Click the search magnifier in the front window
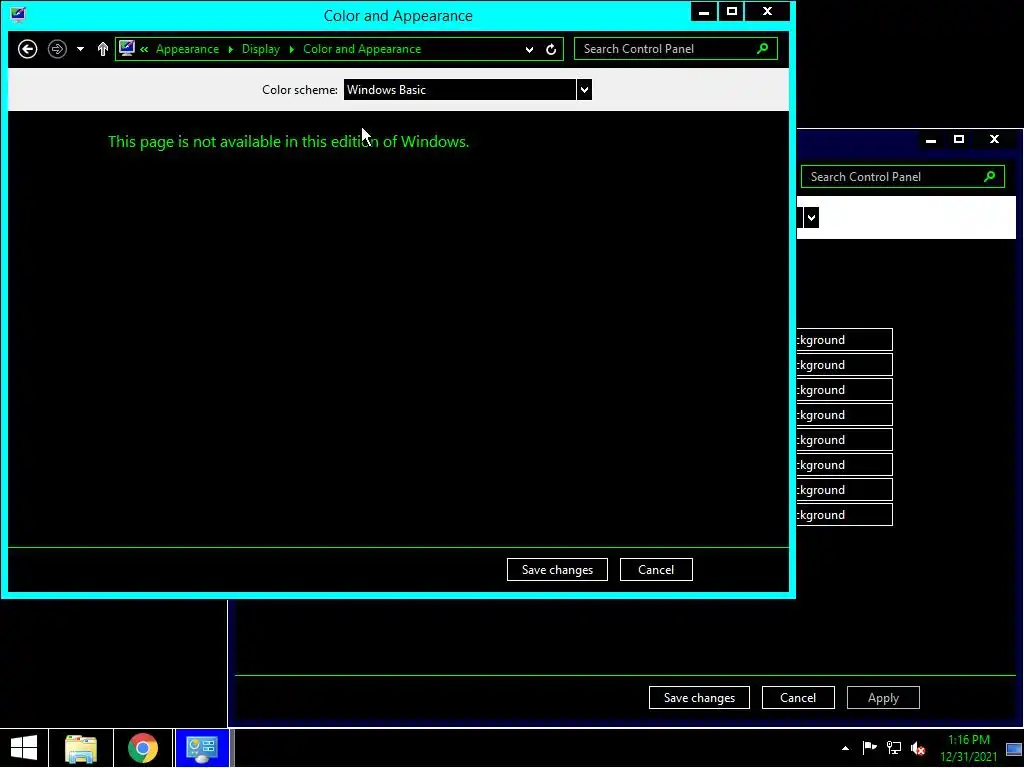Viewport: 1024px width, 768px height. (x=762, y=48)
